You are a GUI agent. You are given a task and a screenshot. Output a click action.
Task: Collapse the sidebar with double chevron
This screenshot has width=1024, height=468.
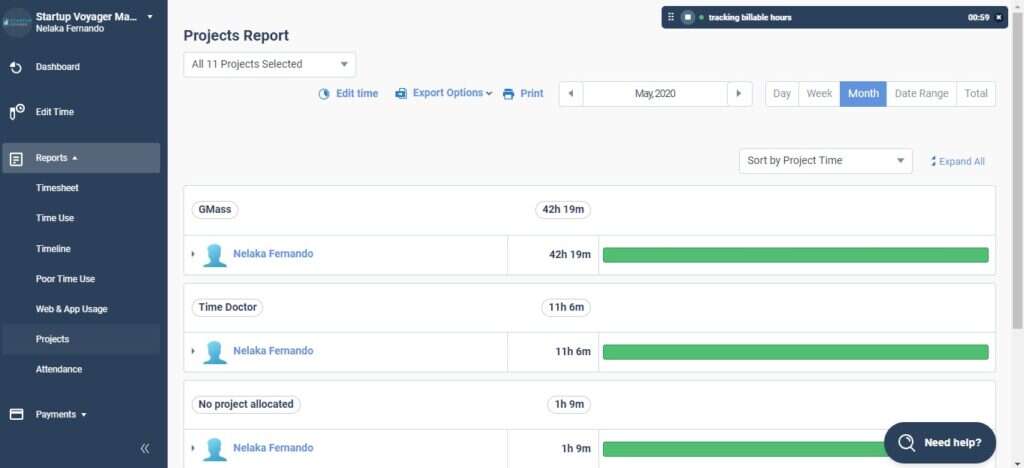[x=145, y=448]
